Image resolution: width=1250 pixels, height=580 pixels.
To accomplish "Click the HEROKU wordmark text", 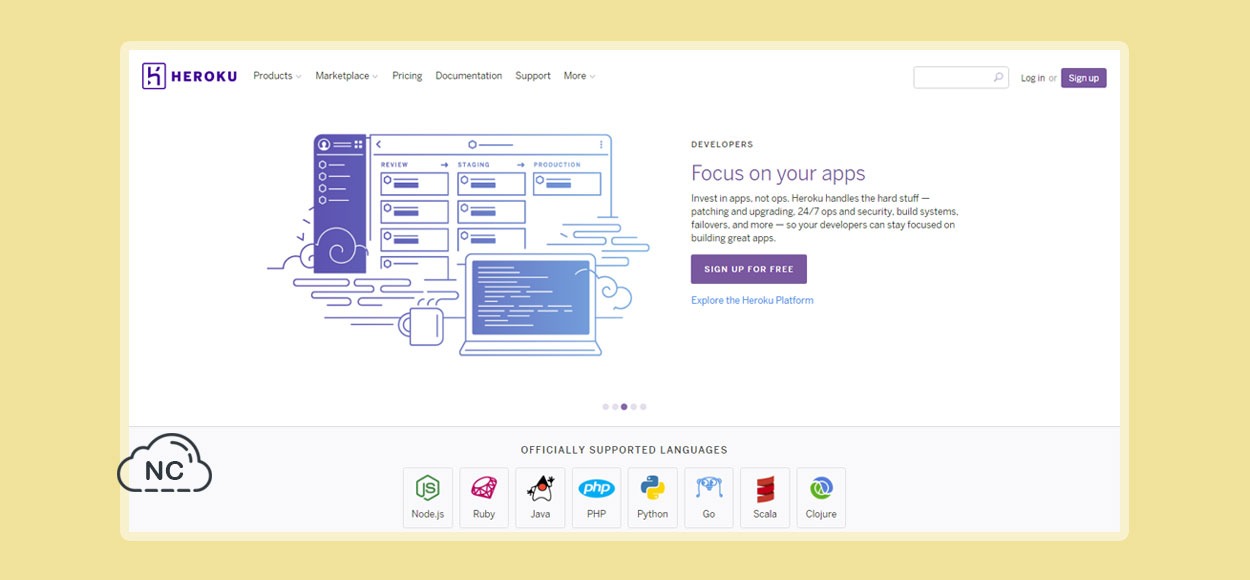I will pyautogui.click(x=205, y=76).
